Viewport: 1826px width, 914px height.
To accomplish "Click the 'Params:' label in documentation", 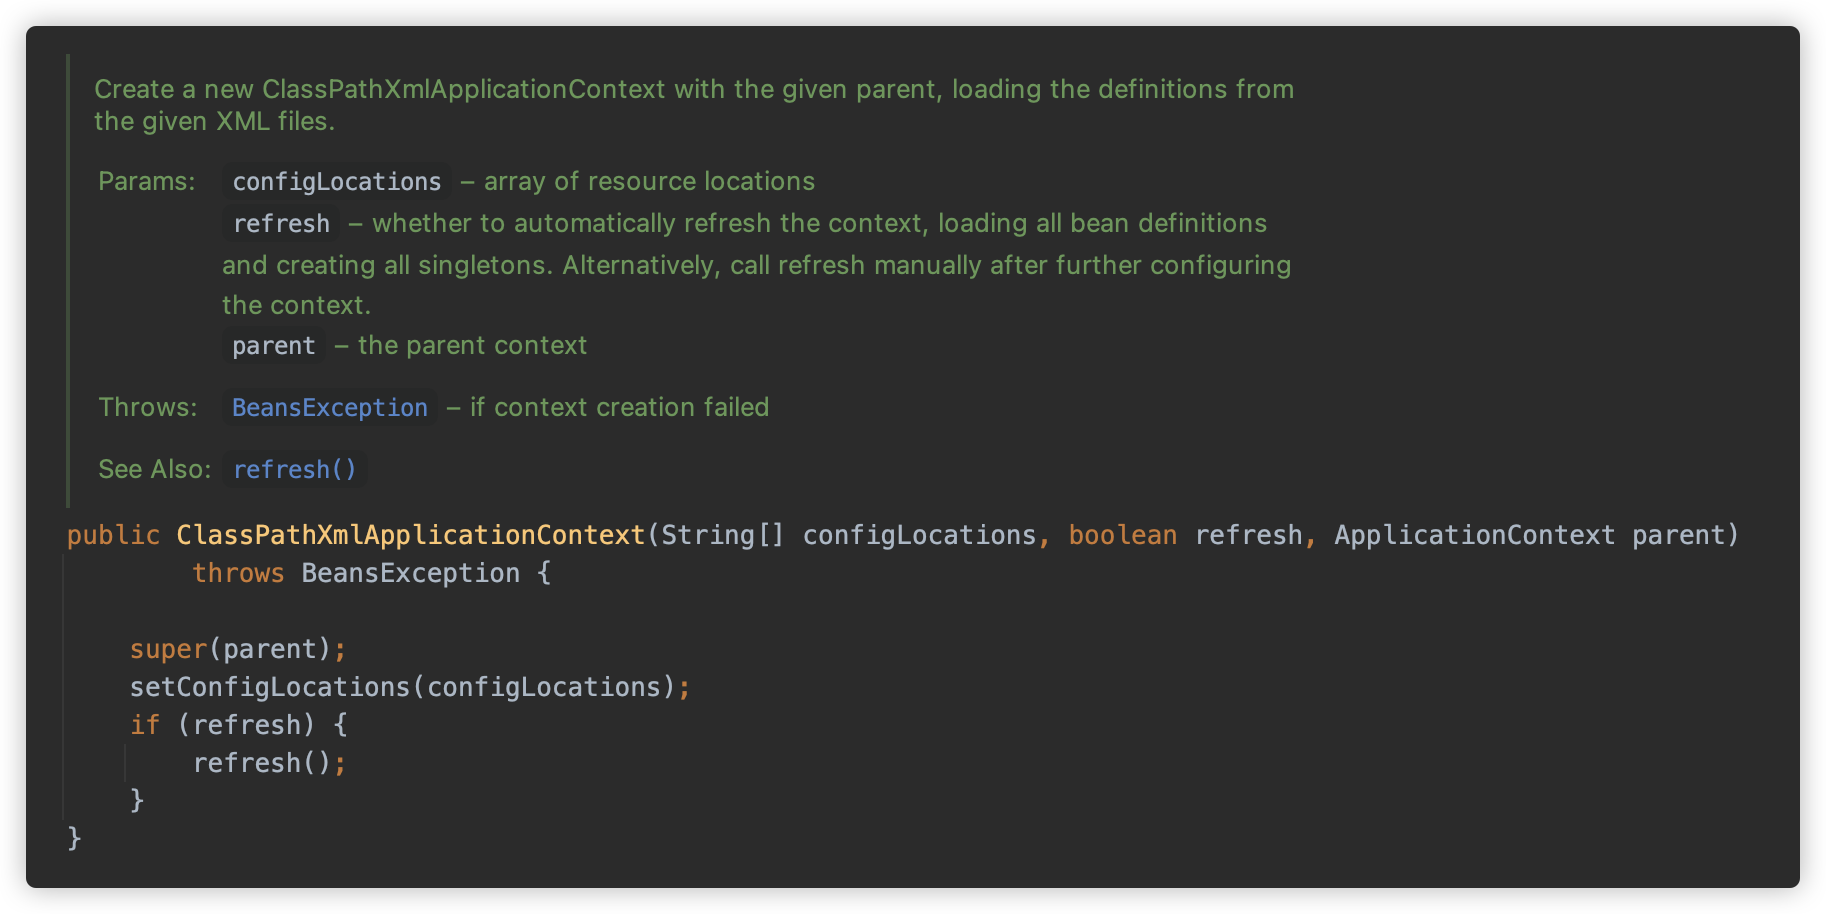I will (x=146, y=181).
